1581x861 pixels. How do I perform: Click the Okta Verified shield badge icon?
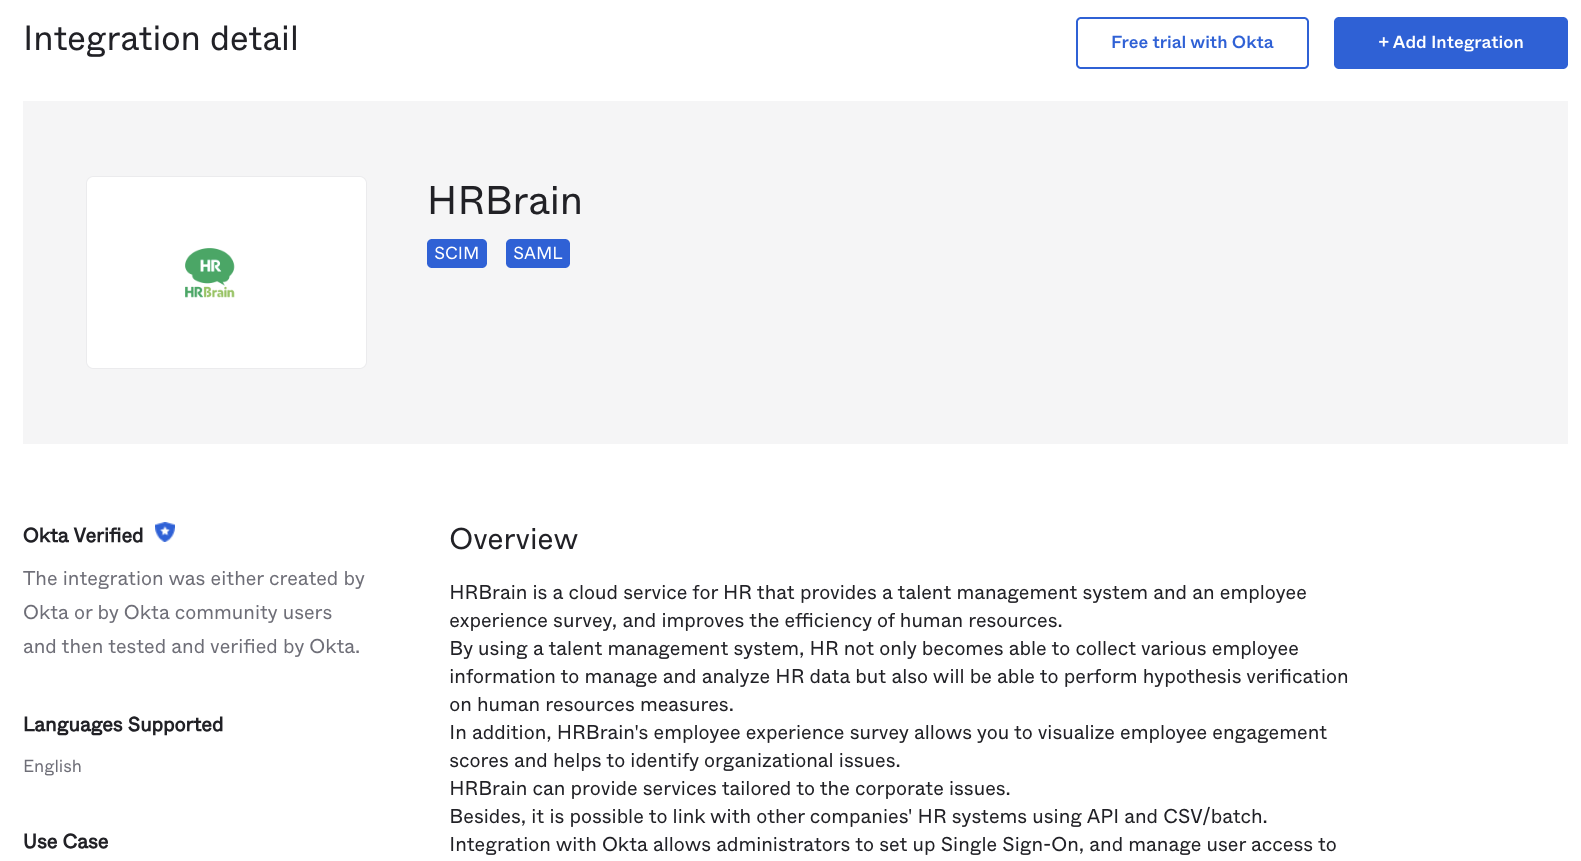click(165, 533)
